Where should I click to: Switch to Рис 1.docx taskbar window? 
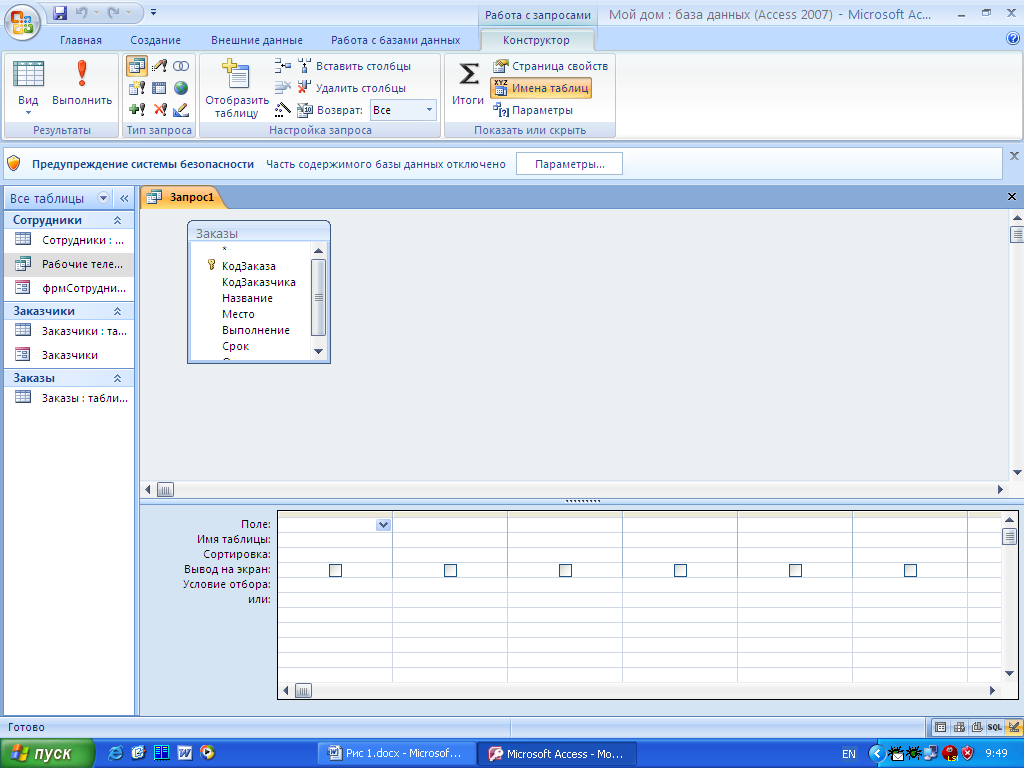pyautogui.click(x=396, y=753)
